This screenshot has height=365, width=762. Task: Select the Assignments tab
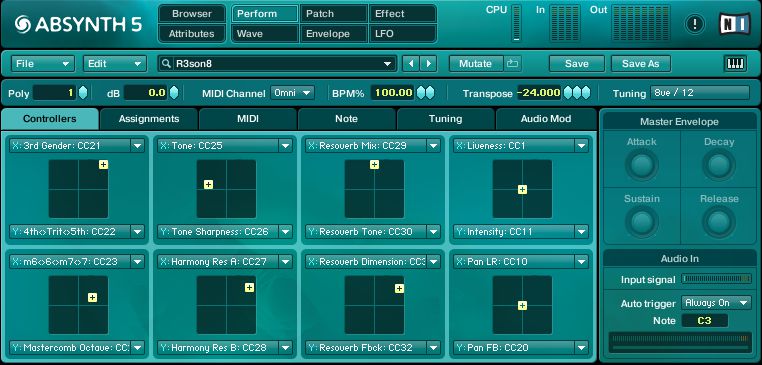pyautogui.click(x=149, y=119)
